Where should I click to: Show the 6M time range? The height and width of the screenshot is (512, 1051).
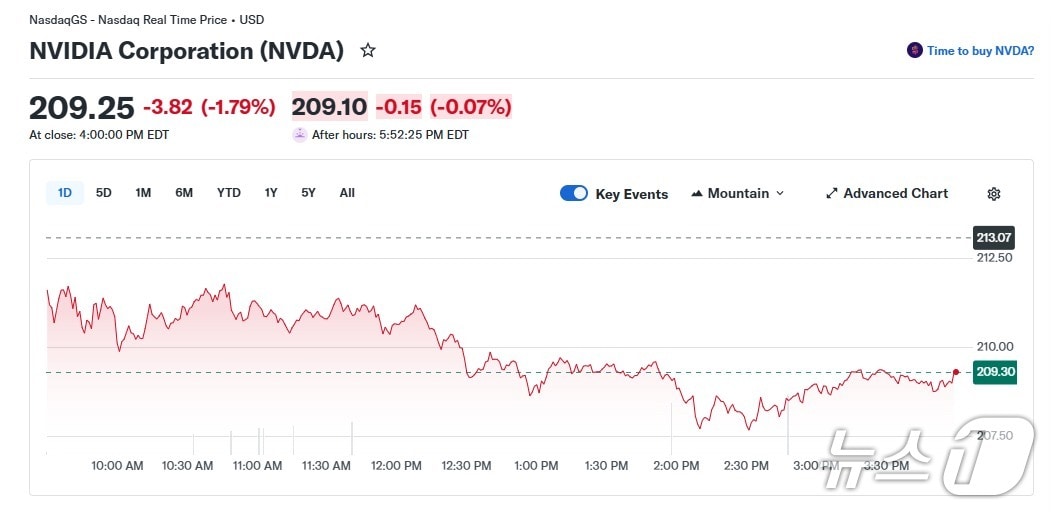coord(184,193)
